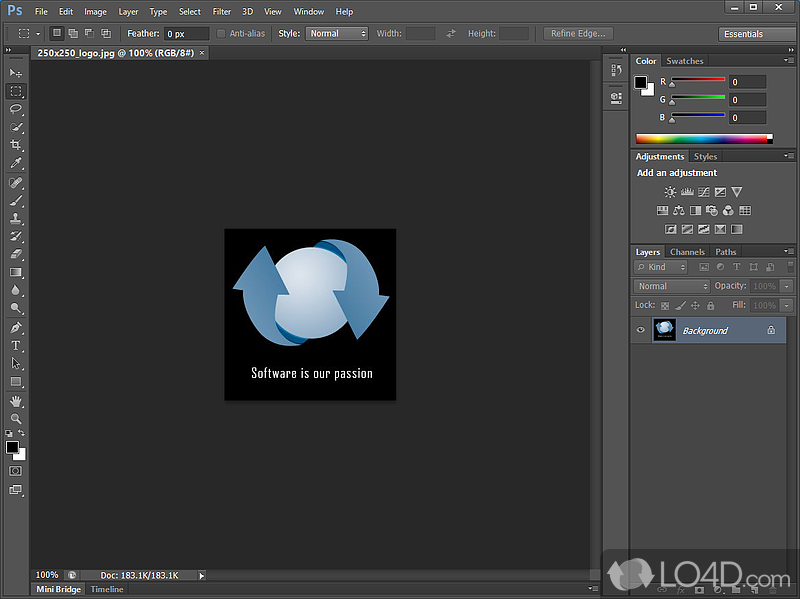Screen dimensions: 800x599
Task: Hide the Background layer
Action: coord(640,330)
